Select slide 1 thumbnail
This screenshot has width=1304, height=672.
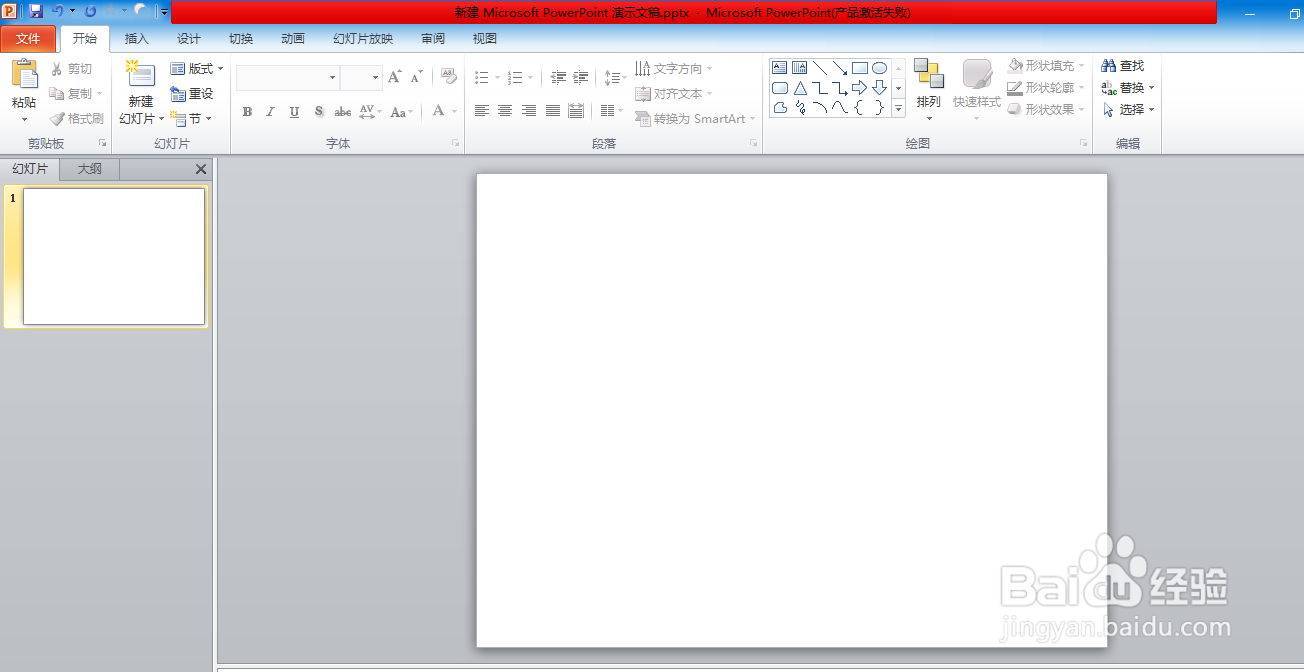click(x=114, y=256)
